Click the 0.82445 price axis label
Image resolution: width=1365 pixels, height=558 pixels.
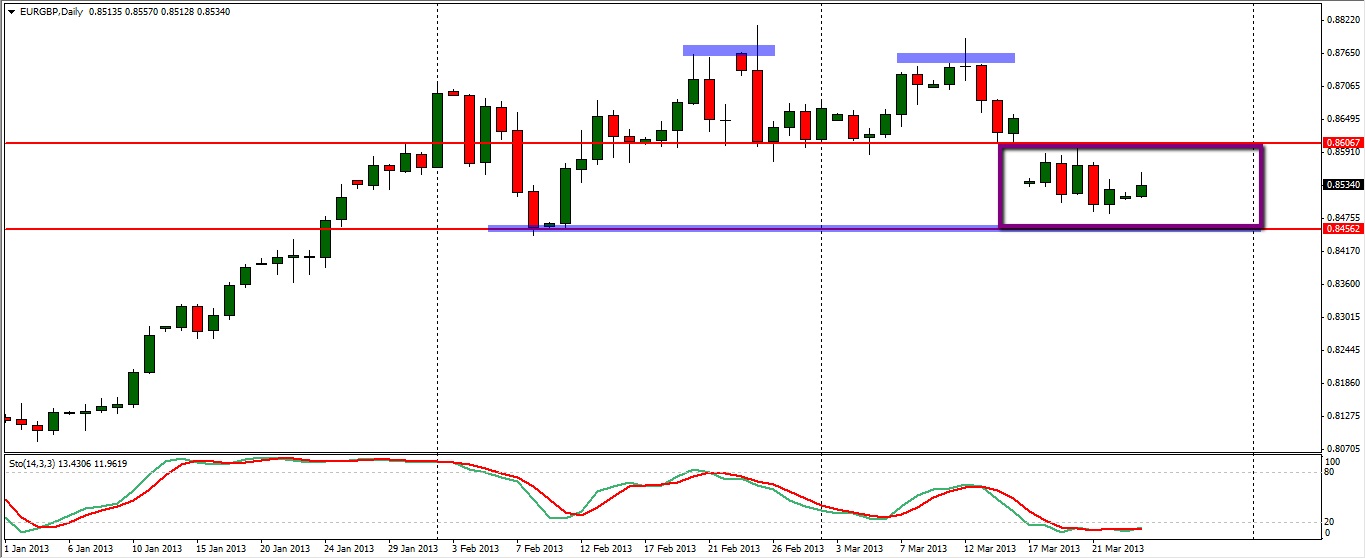[1341, 350]
